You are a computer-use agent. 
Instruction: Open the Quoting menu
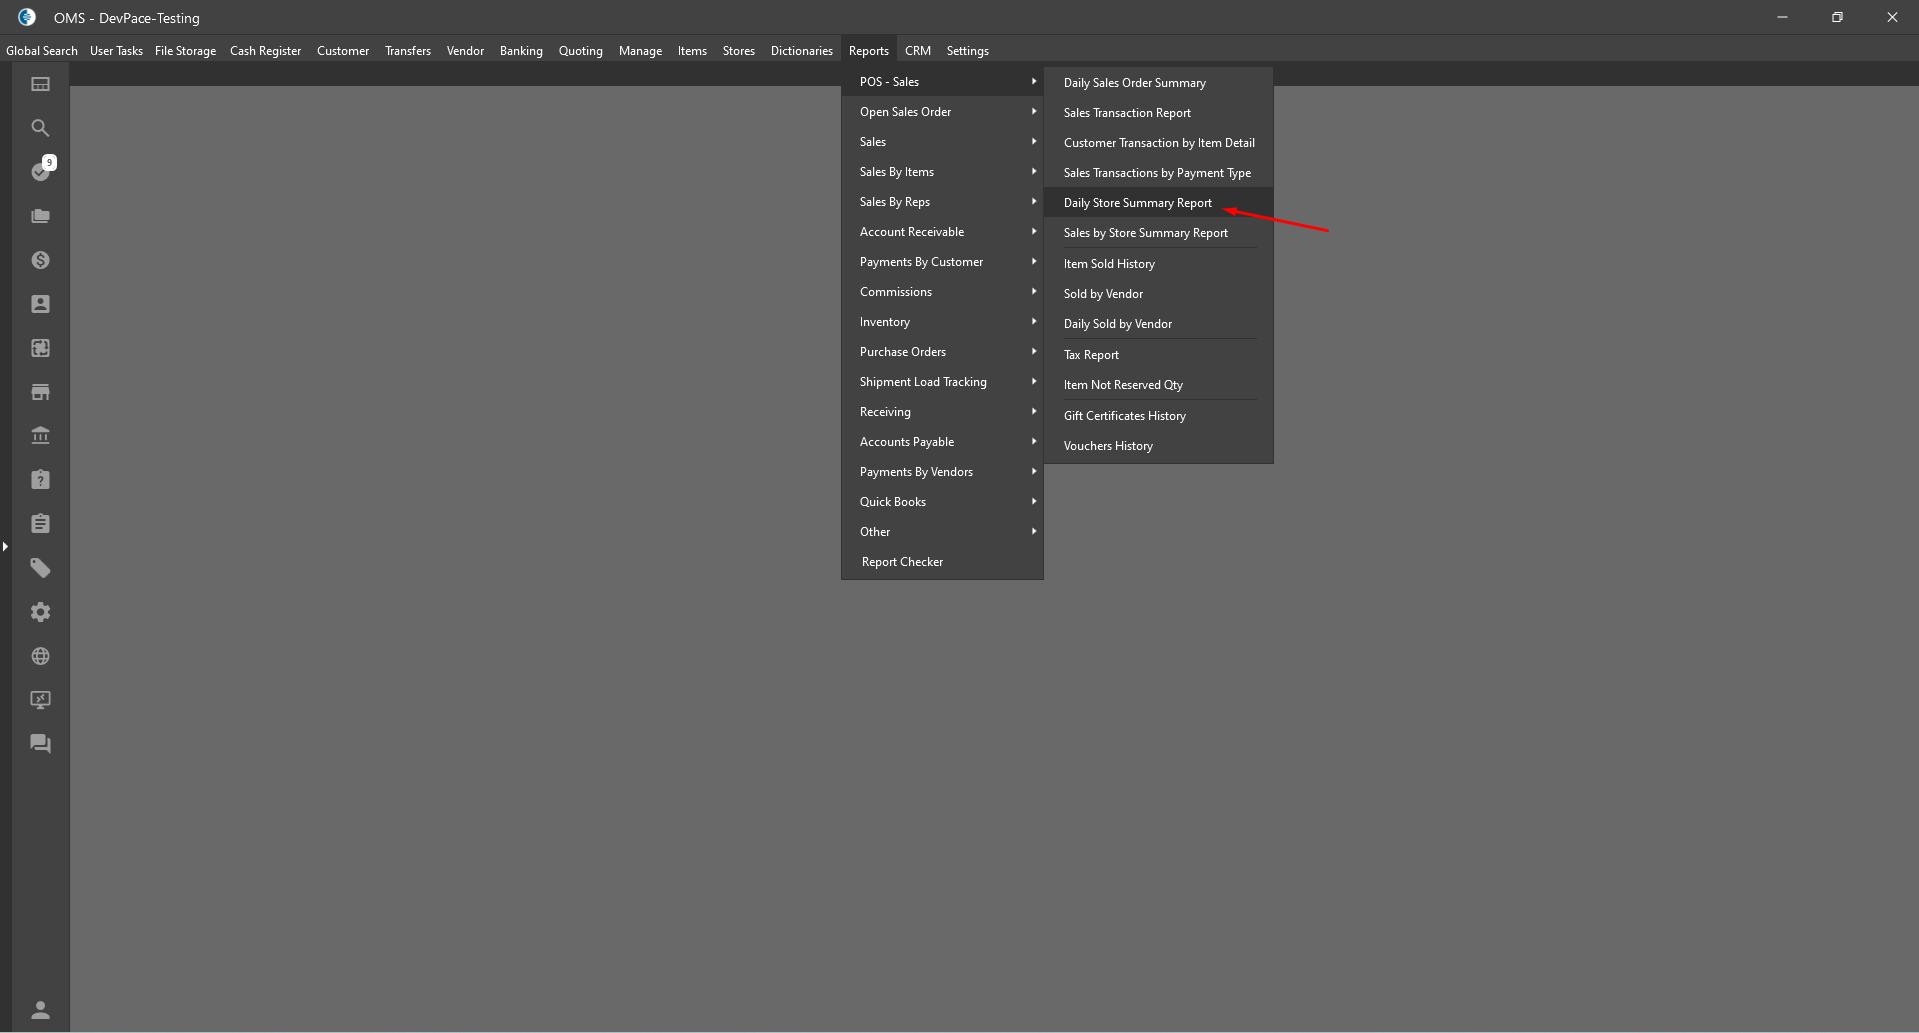(x=581, y=51)
